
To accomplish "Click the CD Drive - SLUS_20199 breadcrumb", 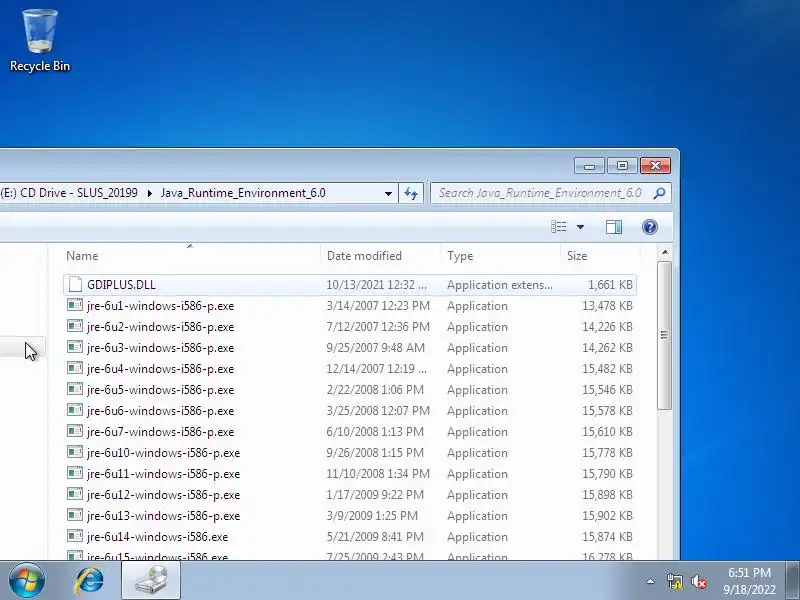I will click(x=80, y=193).
